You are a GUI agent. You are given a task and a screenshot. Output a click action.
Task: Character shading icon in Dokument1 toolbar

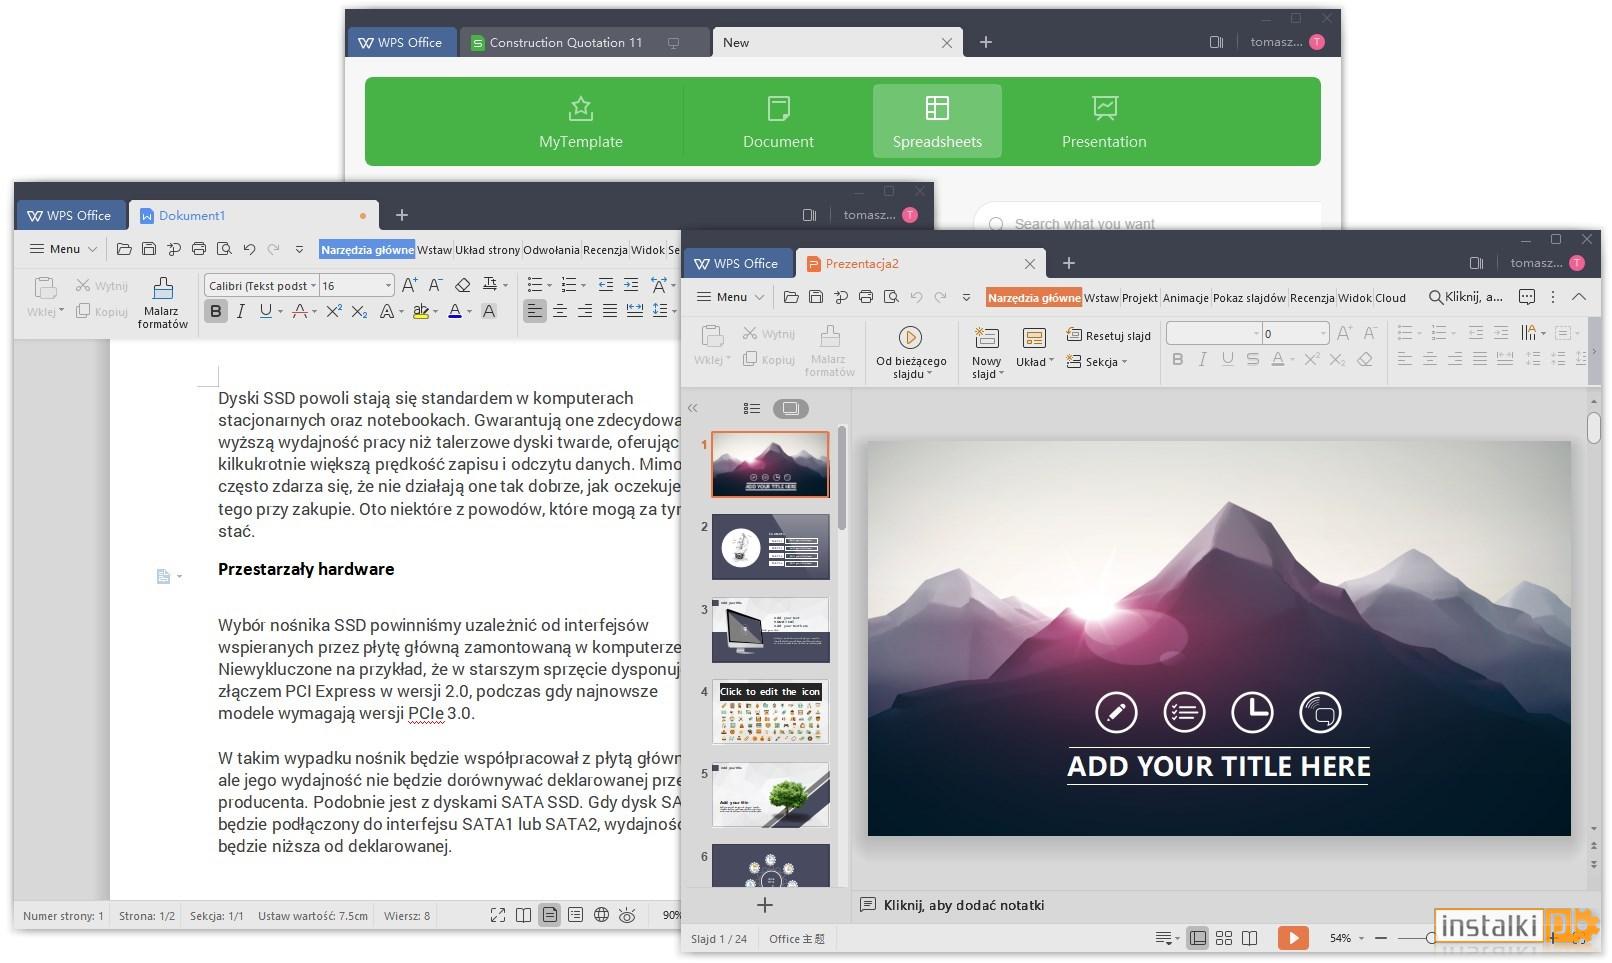click(x=489, y=311)
